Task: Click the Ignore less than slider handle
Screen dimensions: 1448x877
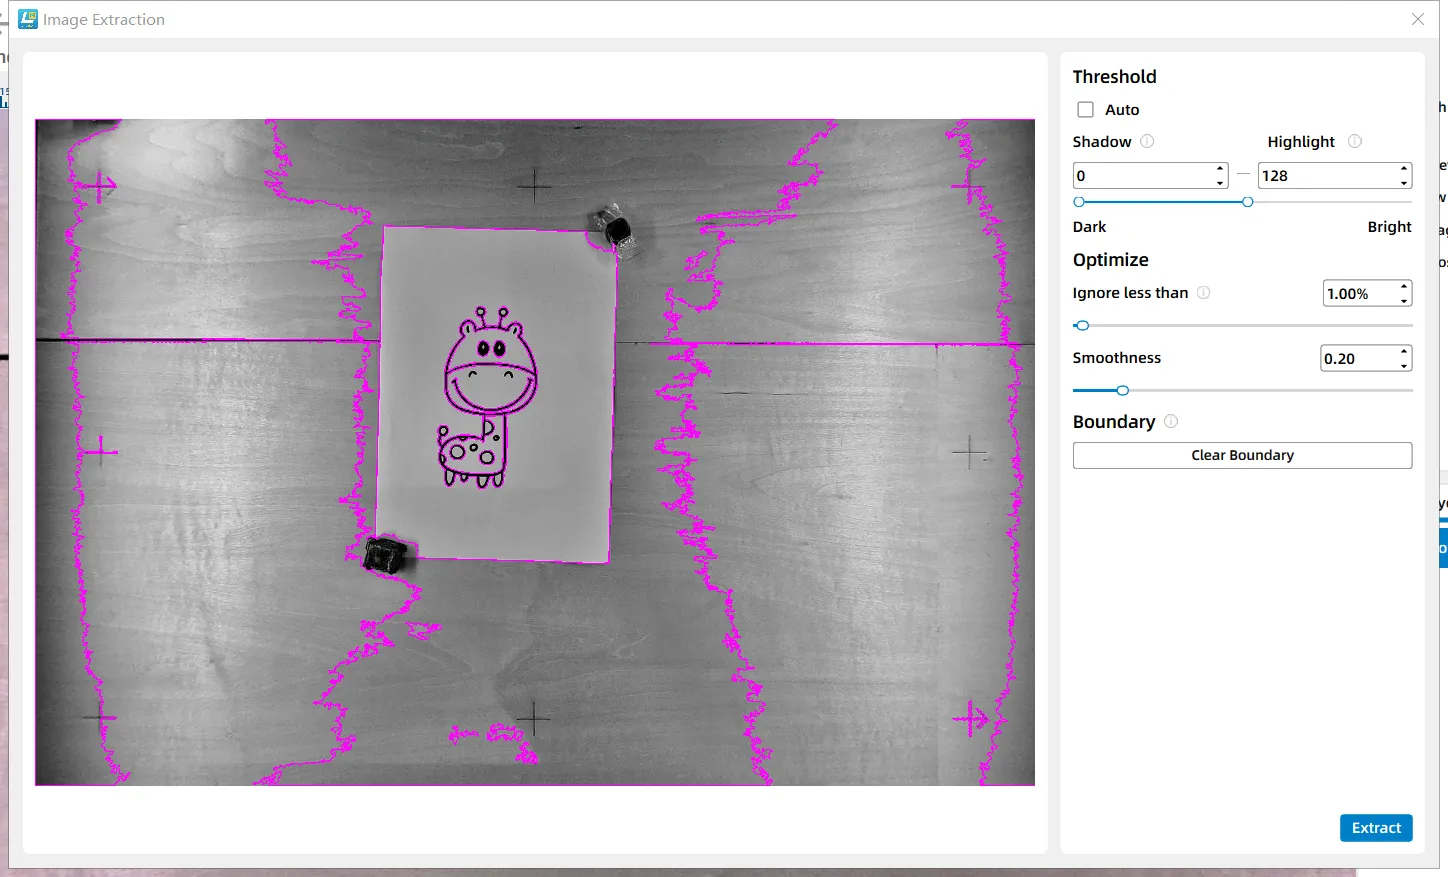Action: 1082,325
